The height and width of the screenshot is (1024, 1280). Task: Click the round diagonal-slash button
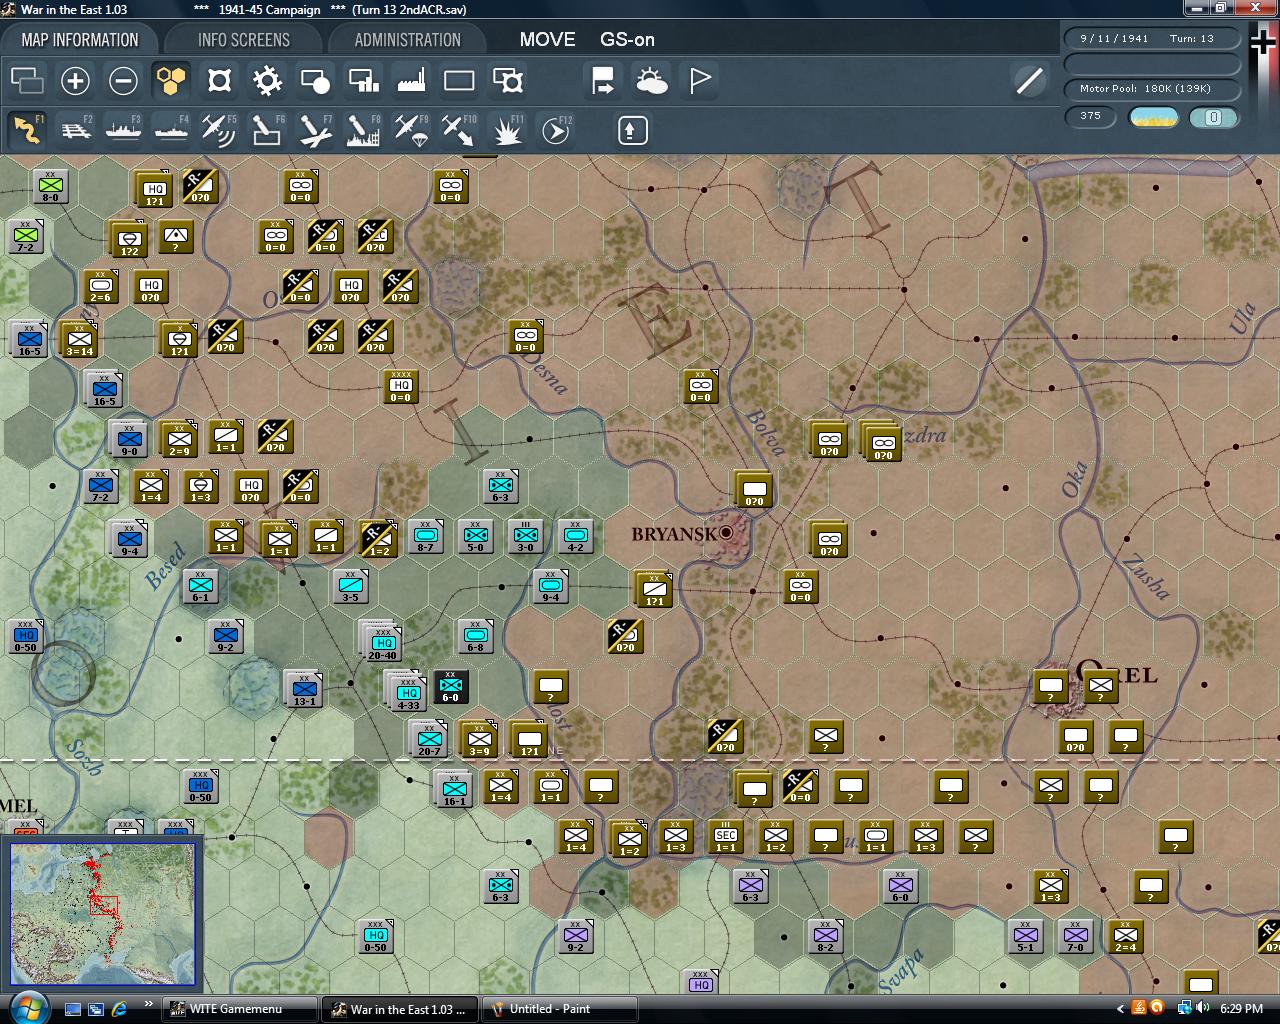pyautogui.click(x=1029, y=80)
